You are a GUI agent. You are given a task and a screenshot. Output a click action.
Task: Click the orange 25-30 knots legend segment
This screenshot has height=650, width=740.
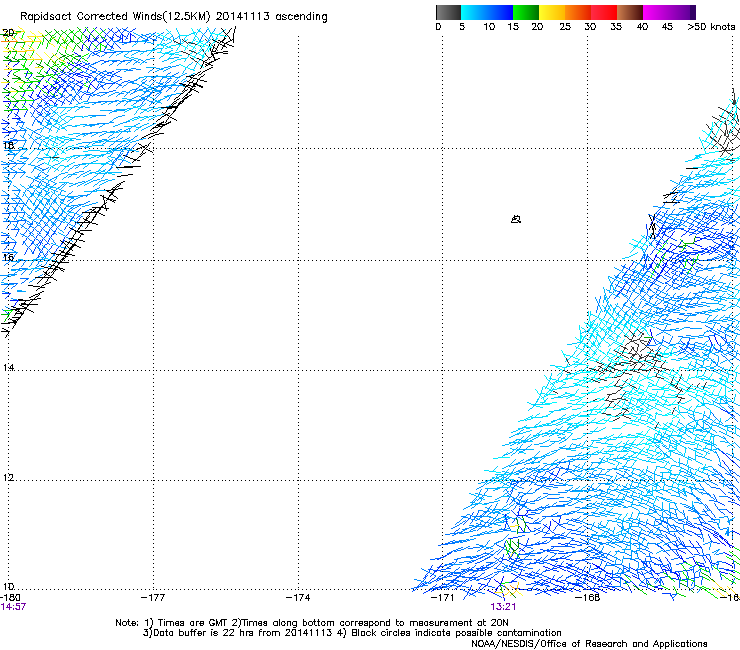pos(578,12)
